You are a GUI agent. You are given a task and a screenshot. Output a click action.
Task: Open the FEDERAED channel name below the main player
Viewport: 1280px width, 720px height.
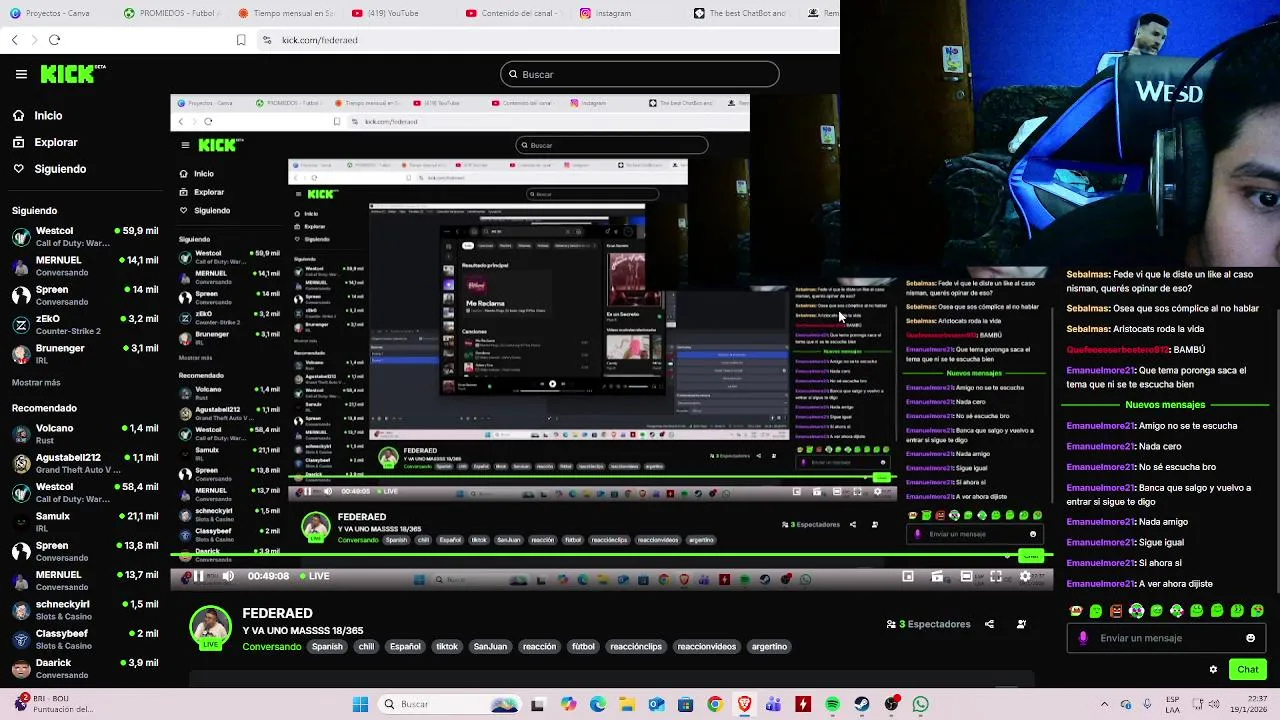pos(277,613)
